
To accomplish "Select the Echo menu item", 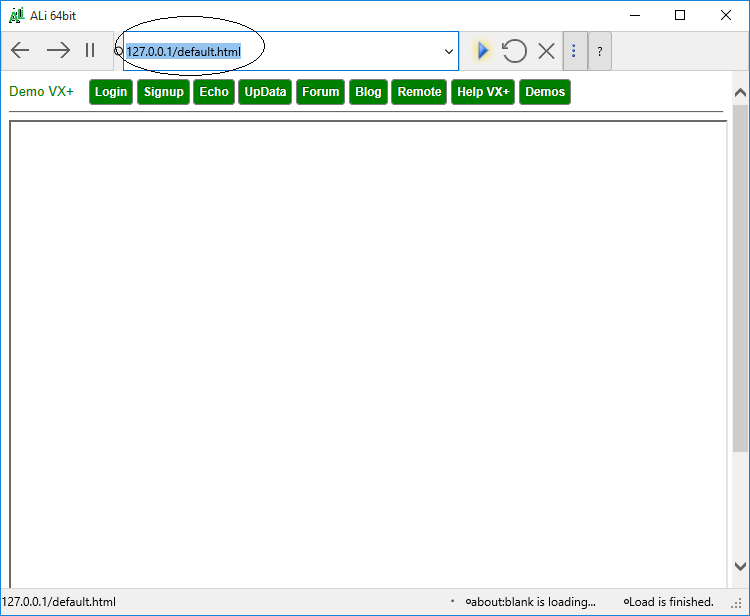I will point(214,92).
